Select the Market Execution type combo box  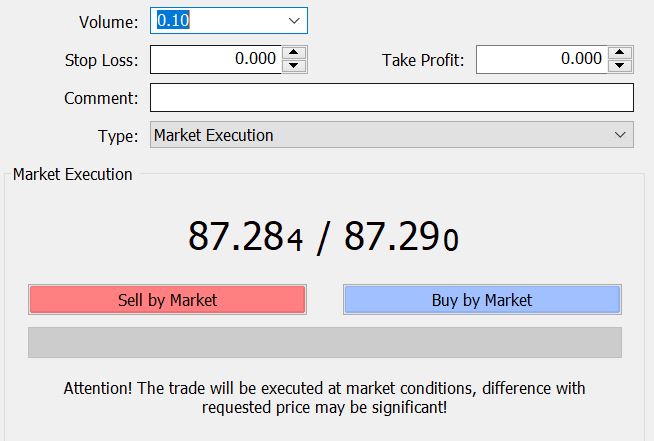pyautogui.click(x=392, y=135)
